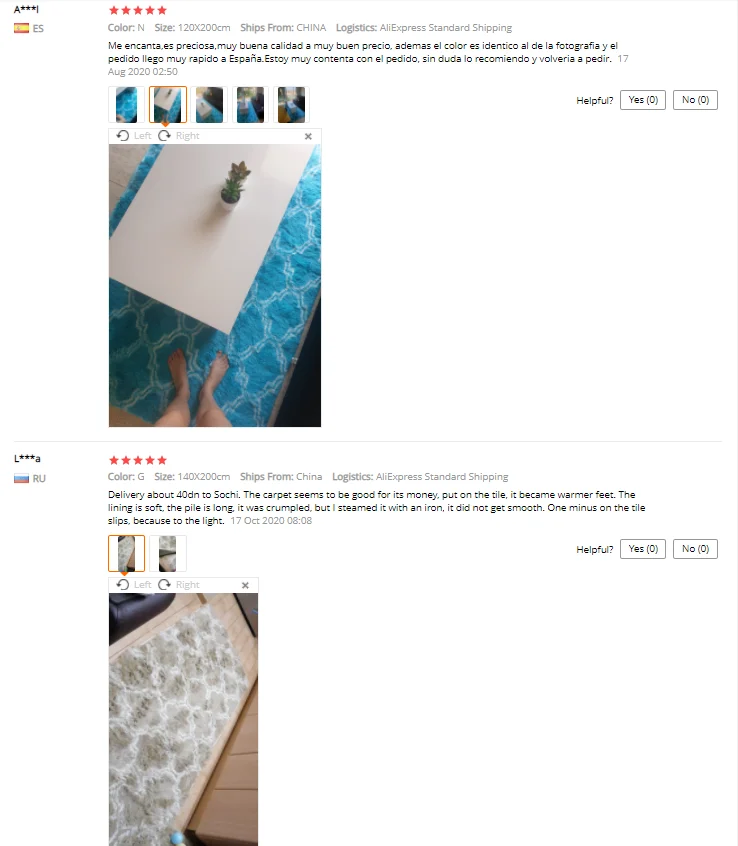
Task: Click the five-star rating of reviewer L***a
Action: 138,460
